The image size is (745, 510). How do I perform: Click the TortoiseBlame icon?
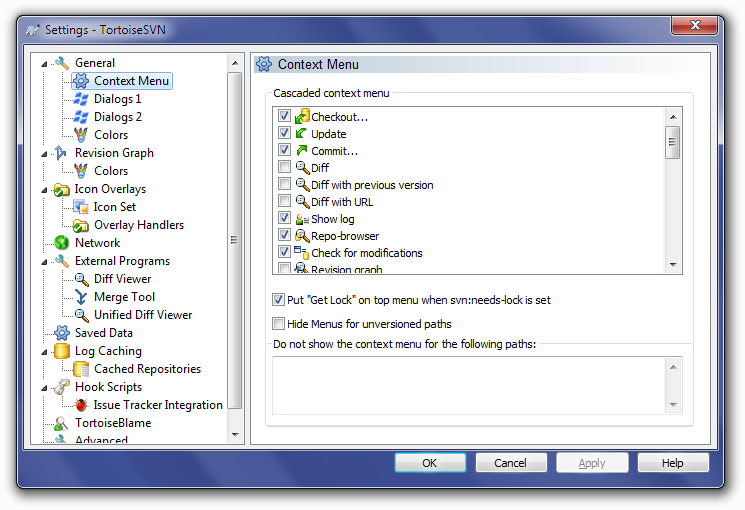(x=61, y=423)
